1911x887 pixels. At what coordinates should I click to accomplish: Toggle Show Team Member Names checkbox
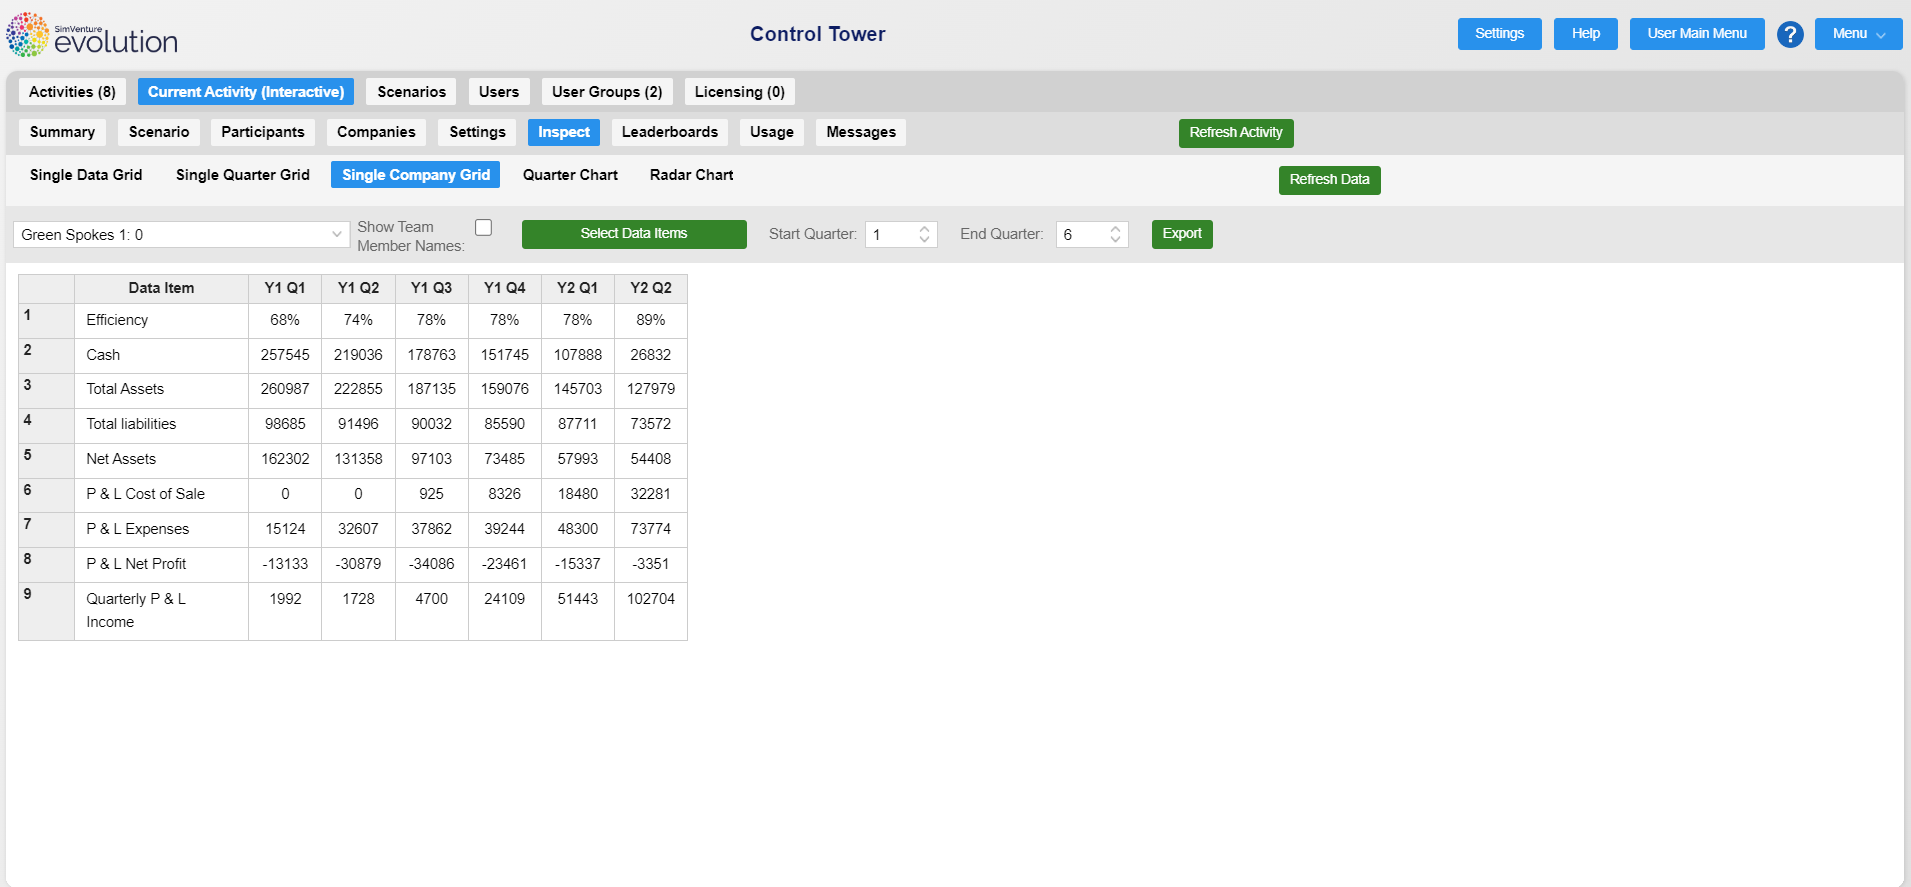click(x=483, y=228)
